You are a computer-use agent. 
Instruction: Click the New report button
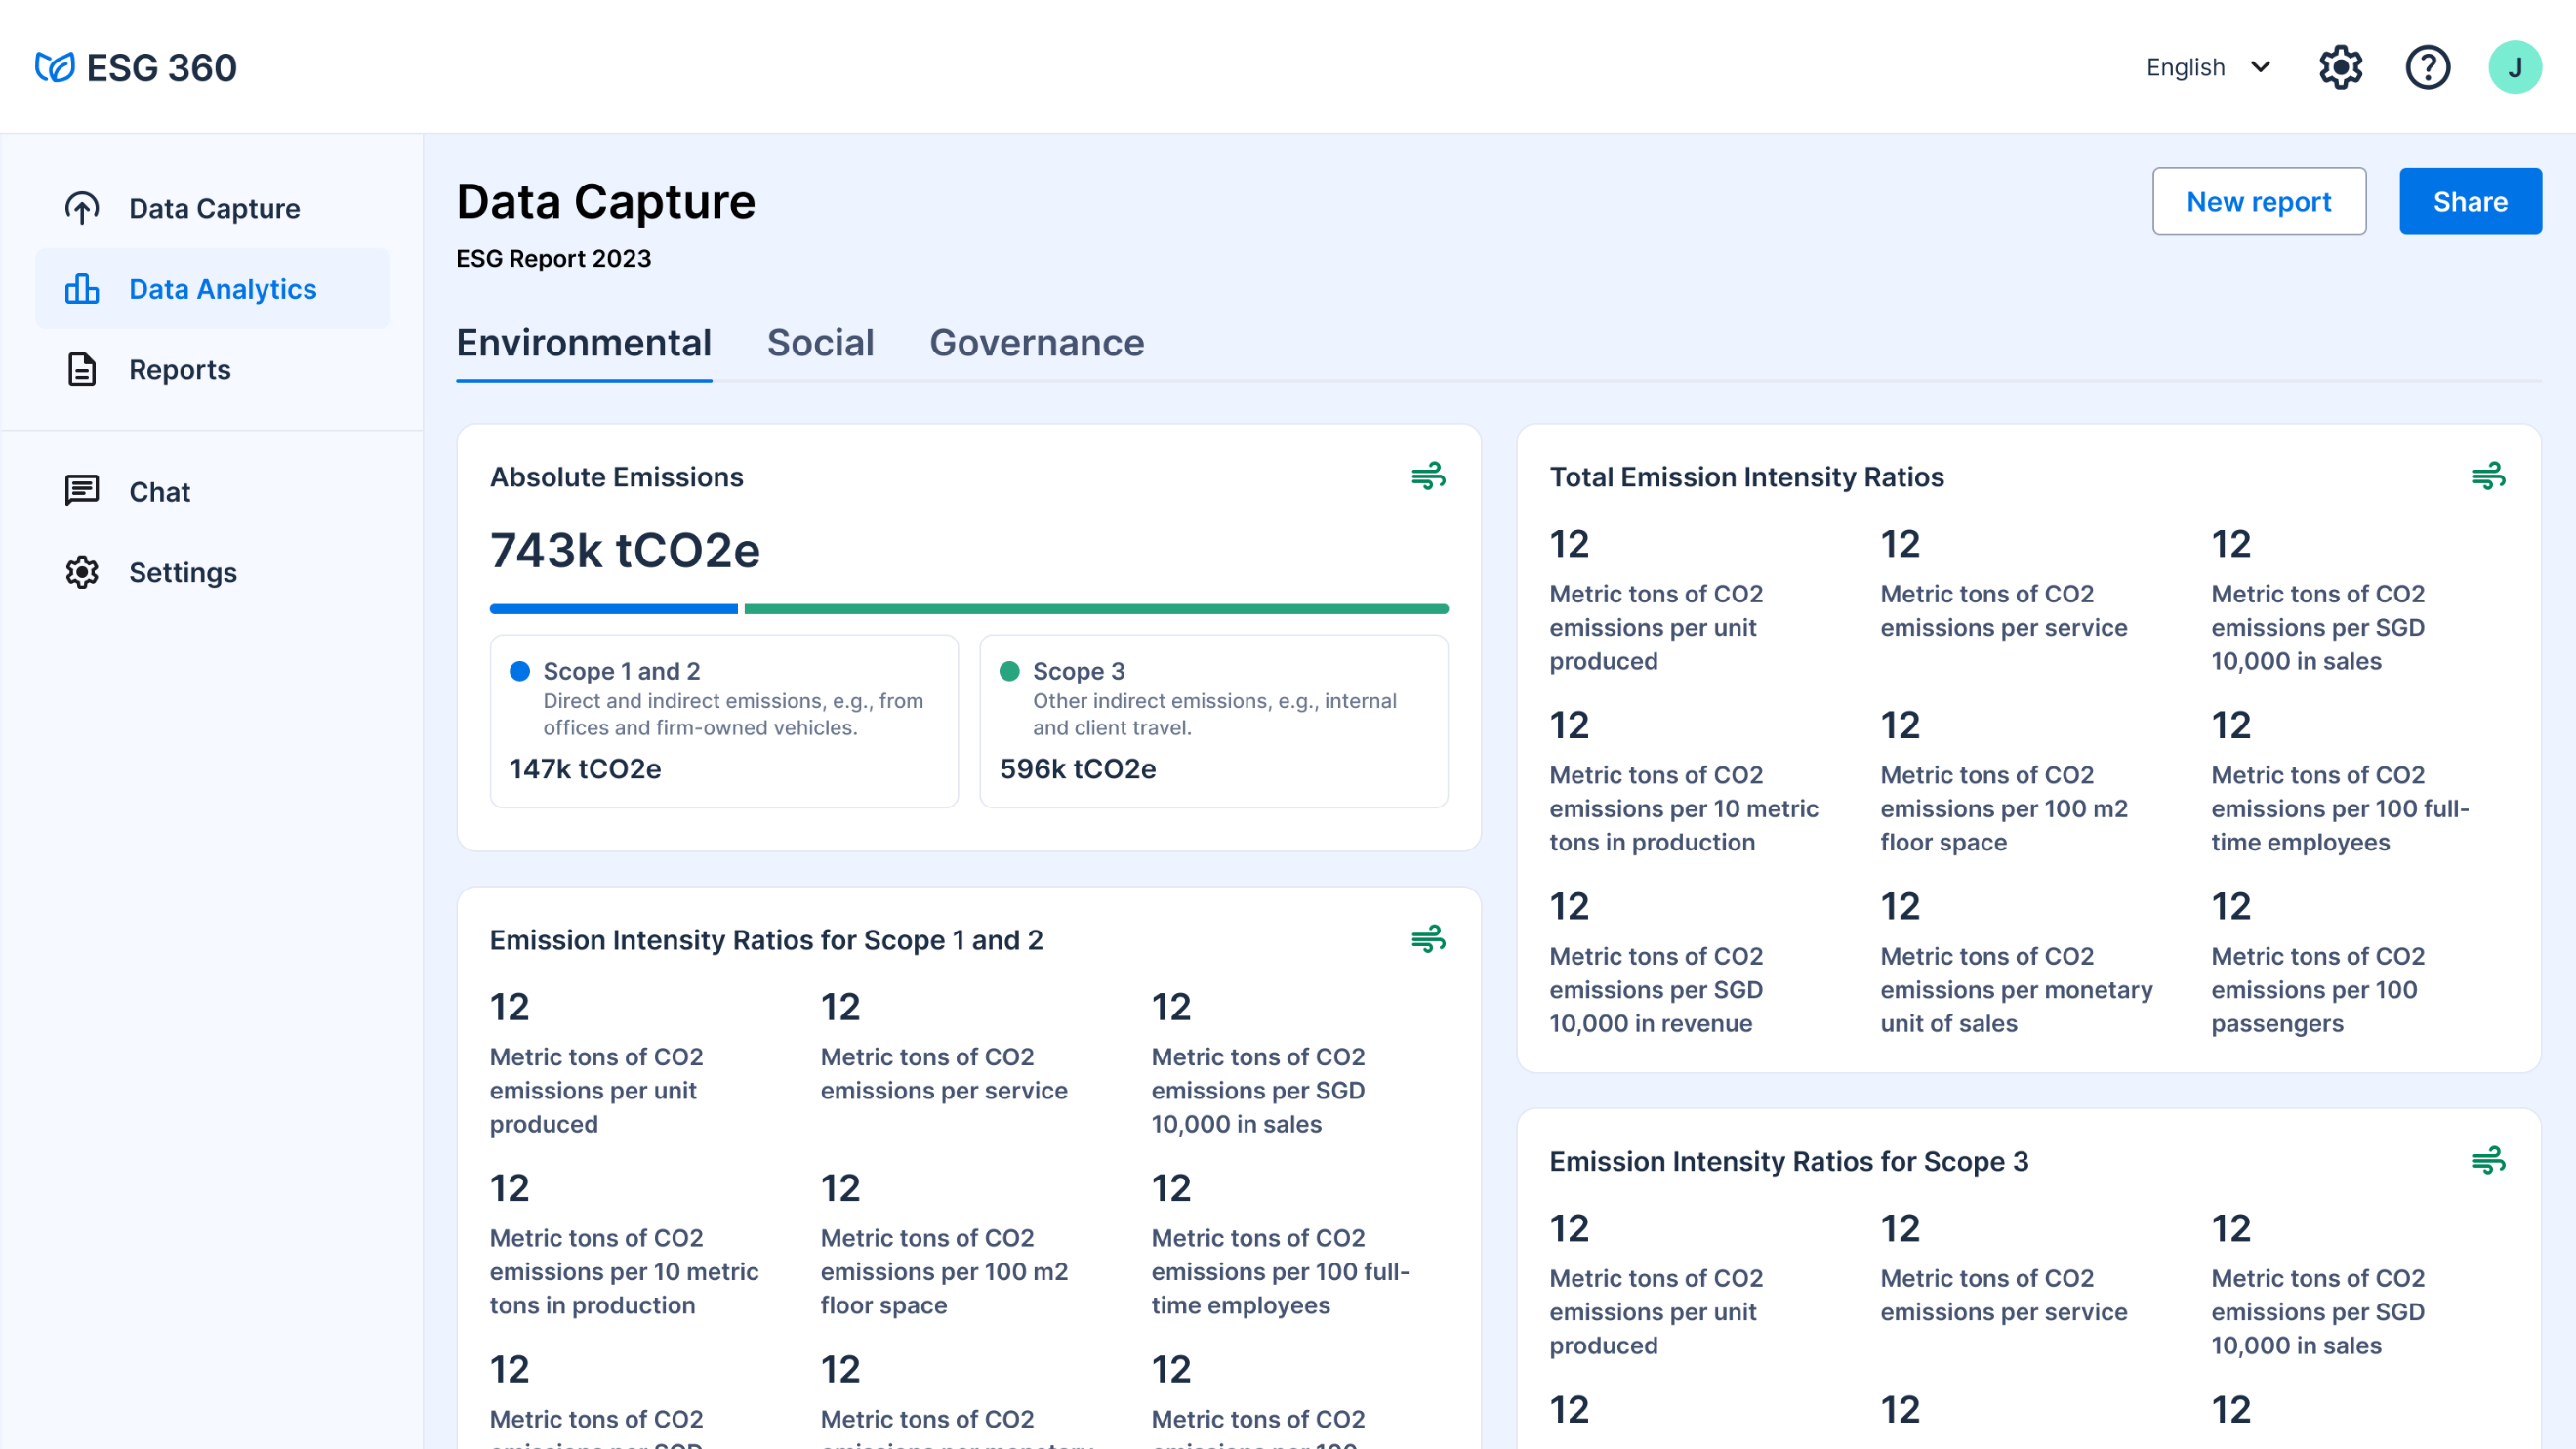pos(2259,201)
